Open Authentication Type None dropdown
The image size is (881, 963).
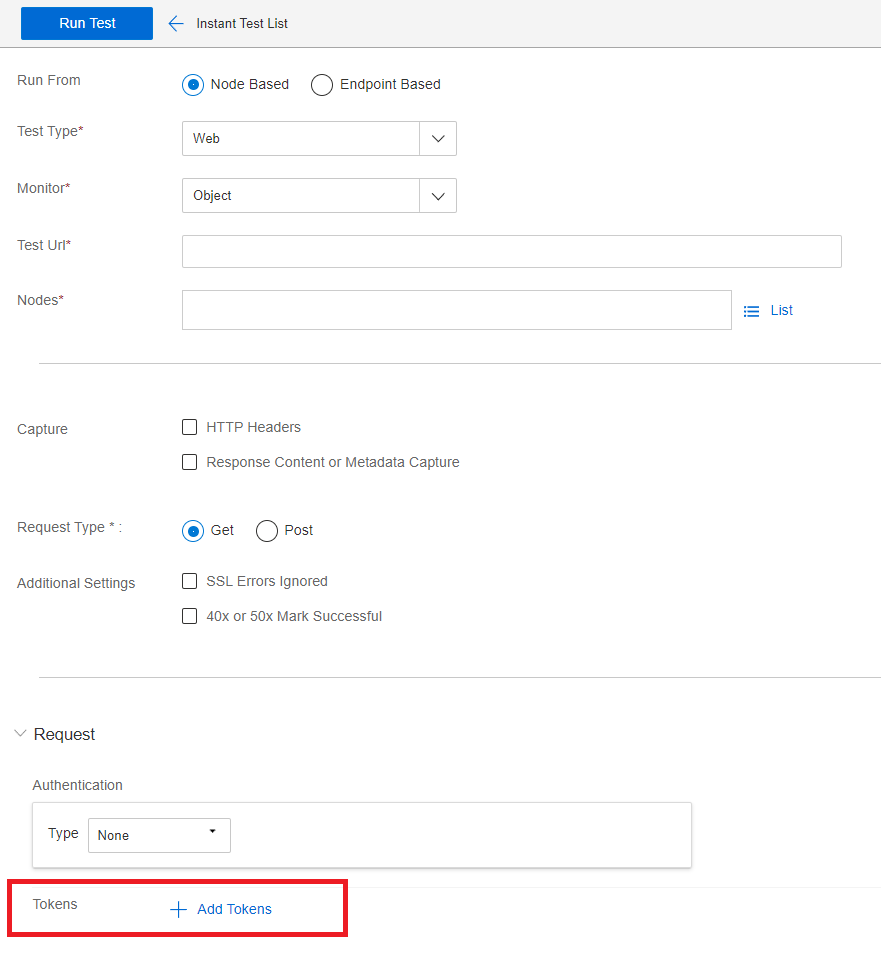[x=160, y=836]
